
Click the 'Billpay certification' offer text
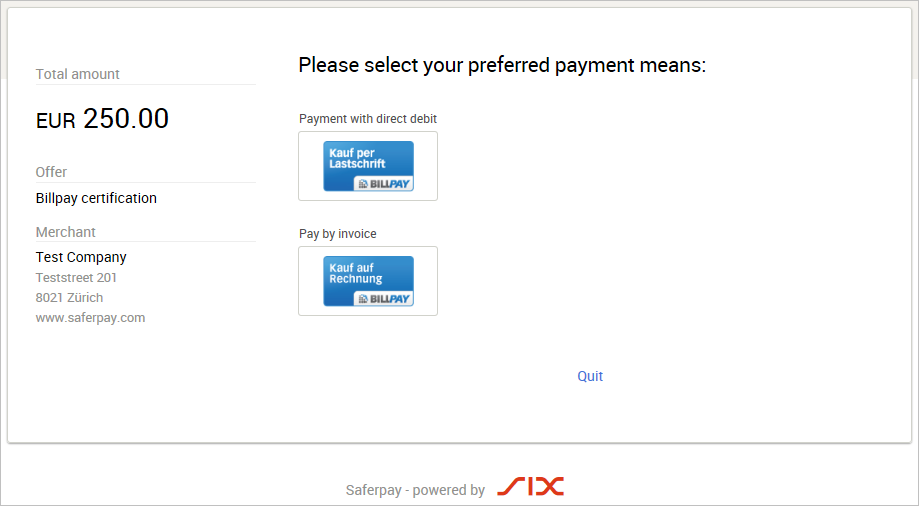96,198
